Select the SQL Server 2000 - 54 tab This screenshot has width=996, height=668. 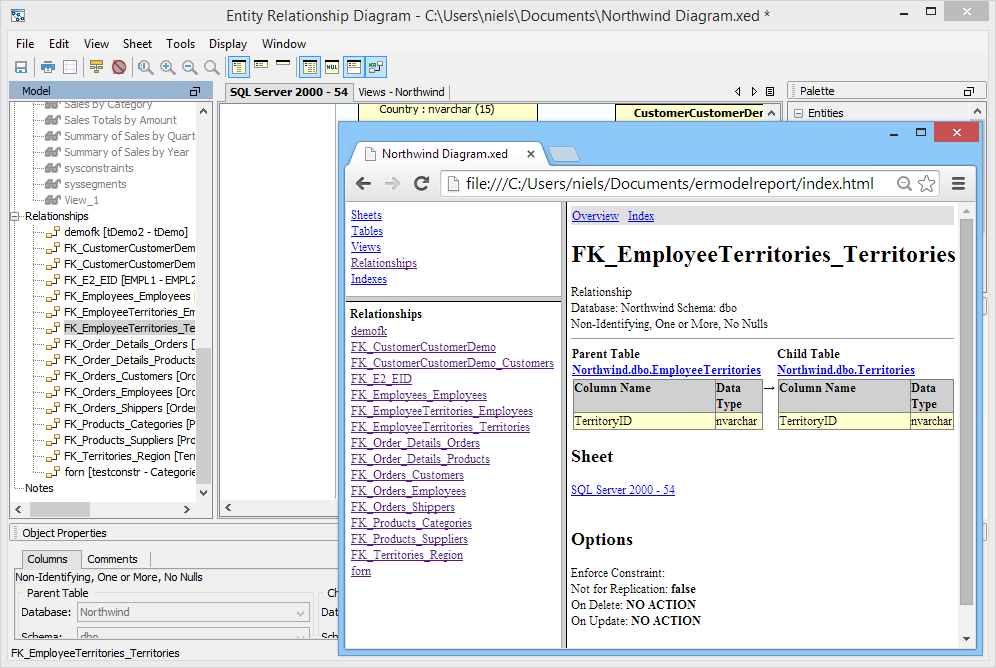click(x=288, y=92)
